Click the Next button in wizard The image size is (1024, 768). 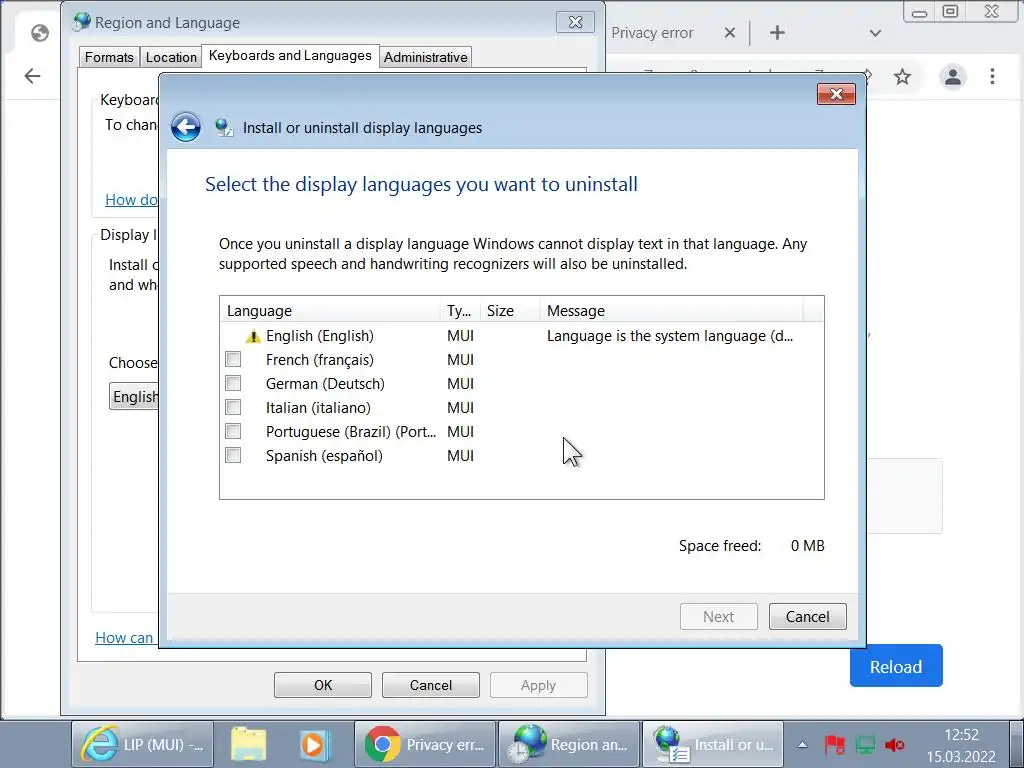(718, 616)
